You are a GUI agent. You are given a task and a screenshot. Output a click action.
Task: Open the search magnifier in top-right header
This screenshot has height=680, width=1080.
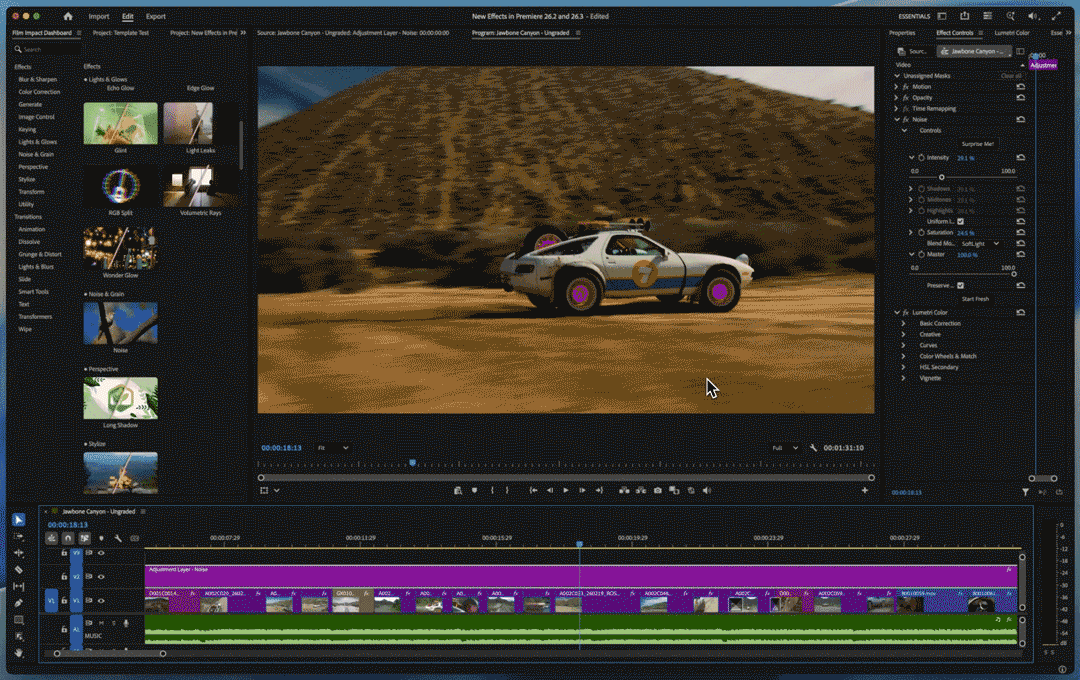click(1010, 16)
